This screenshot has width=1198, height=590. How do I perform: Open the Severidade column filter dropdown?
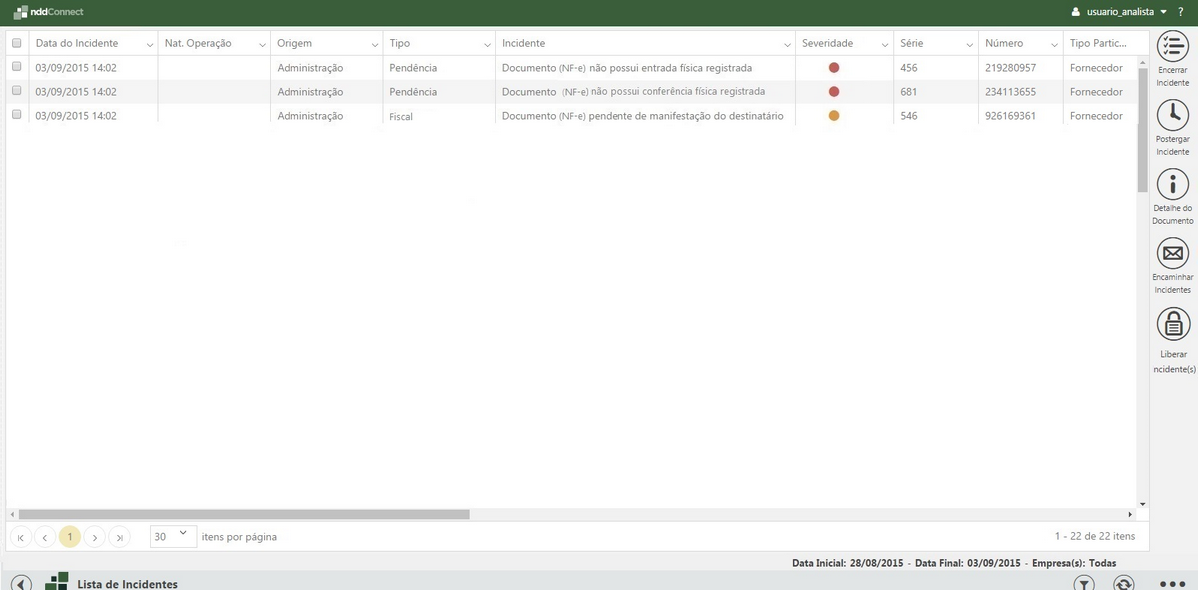click(x=884, y=43)
